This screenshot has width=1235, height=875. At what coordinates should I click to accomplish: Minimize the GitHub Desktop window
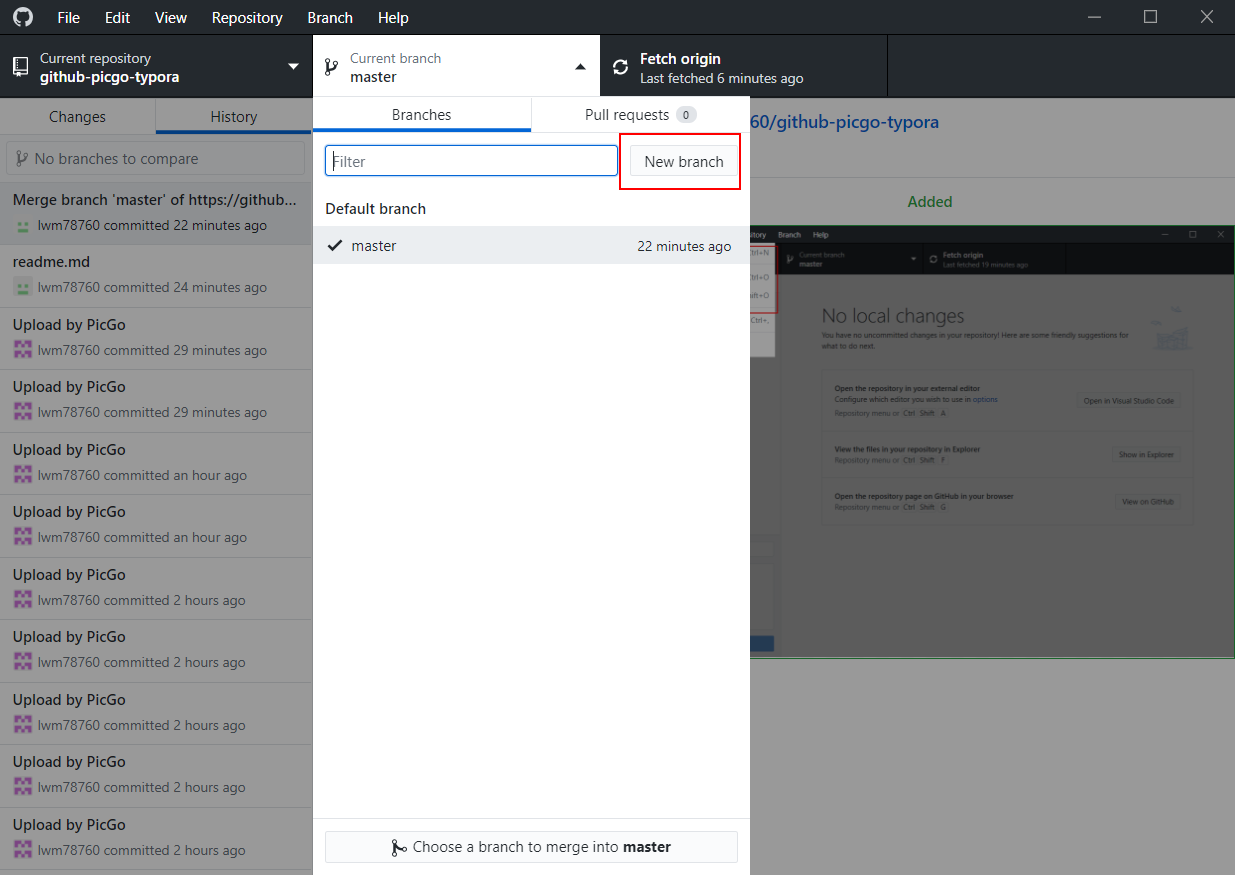(x=1094, y=17)
